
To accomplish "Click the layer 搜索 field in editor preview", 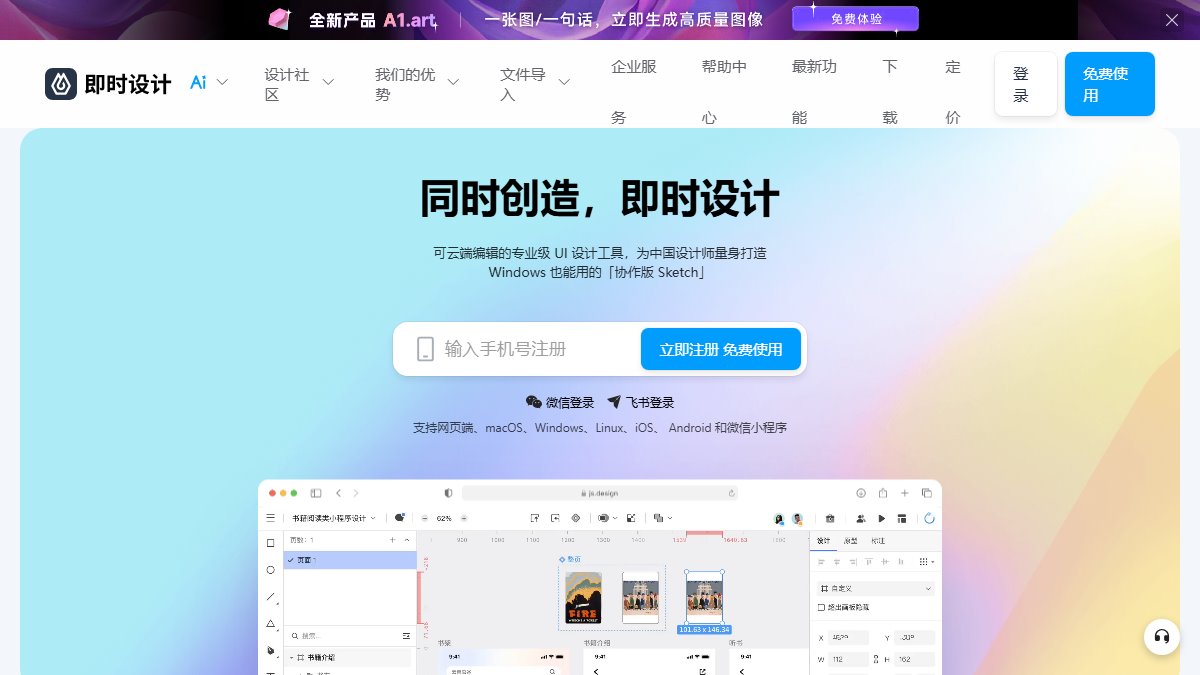I will click(343, 636).
